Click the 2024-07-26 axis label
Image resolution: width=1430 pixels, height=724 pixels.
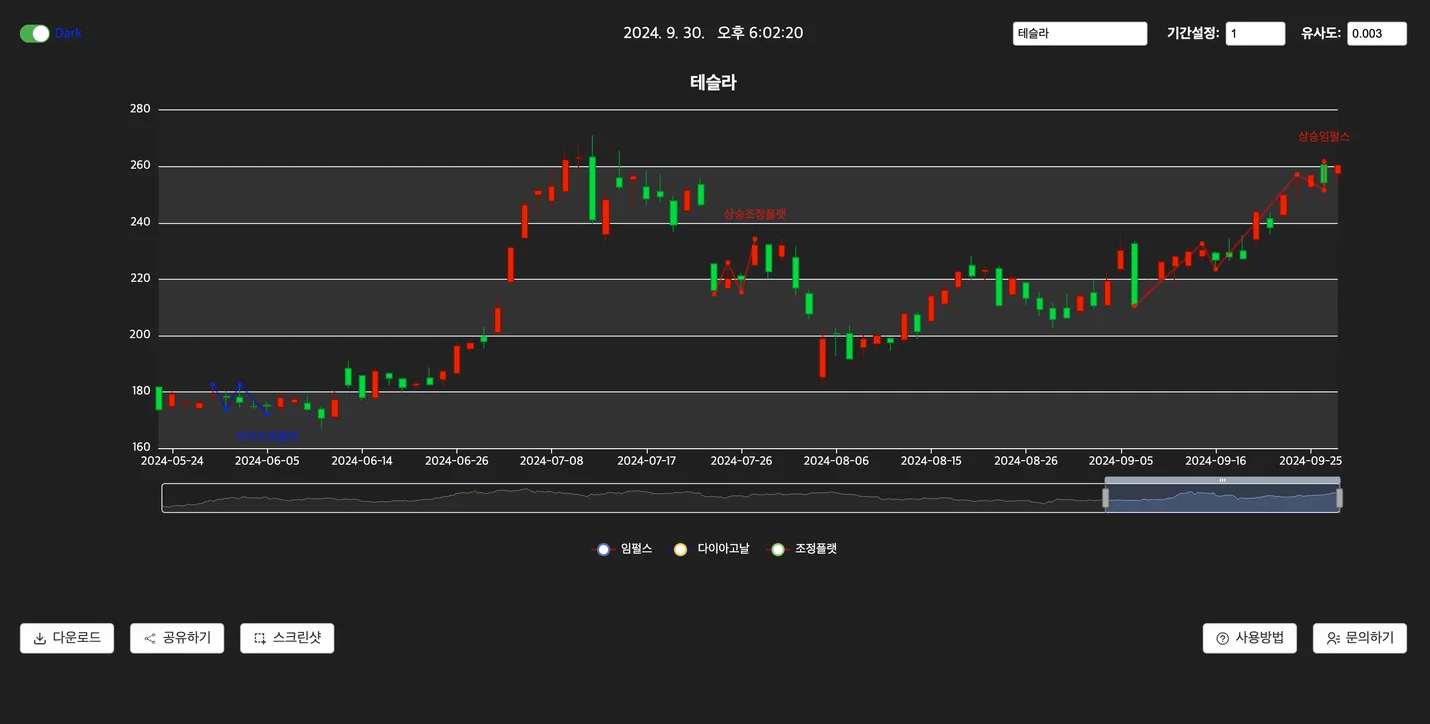pos(741,461)
